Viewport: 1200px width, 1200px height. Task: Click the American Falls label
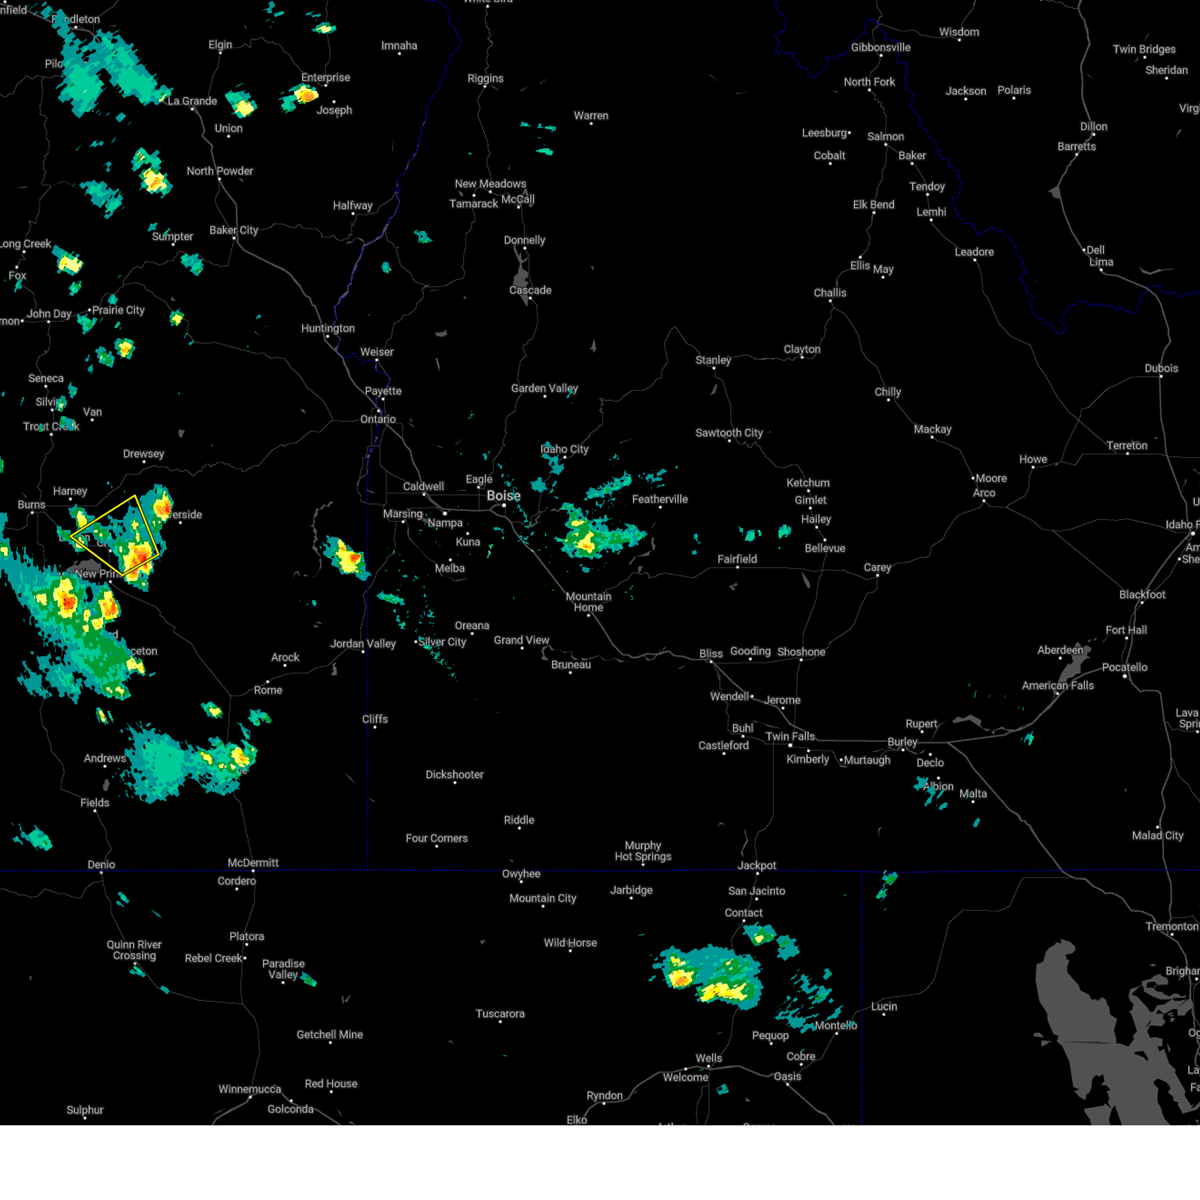point(1058,685)
